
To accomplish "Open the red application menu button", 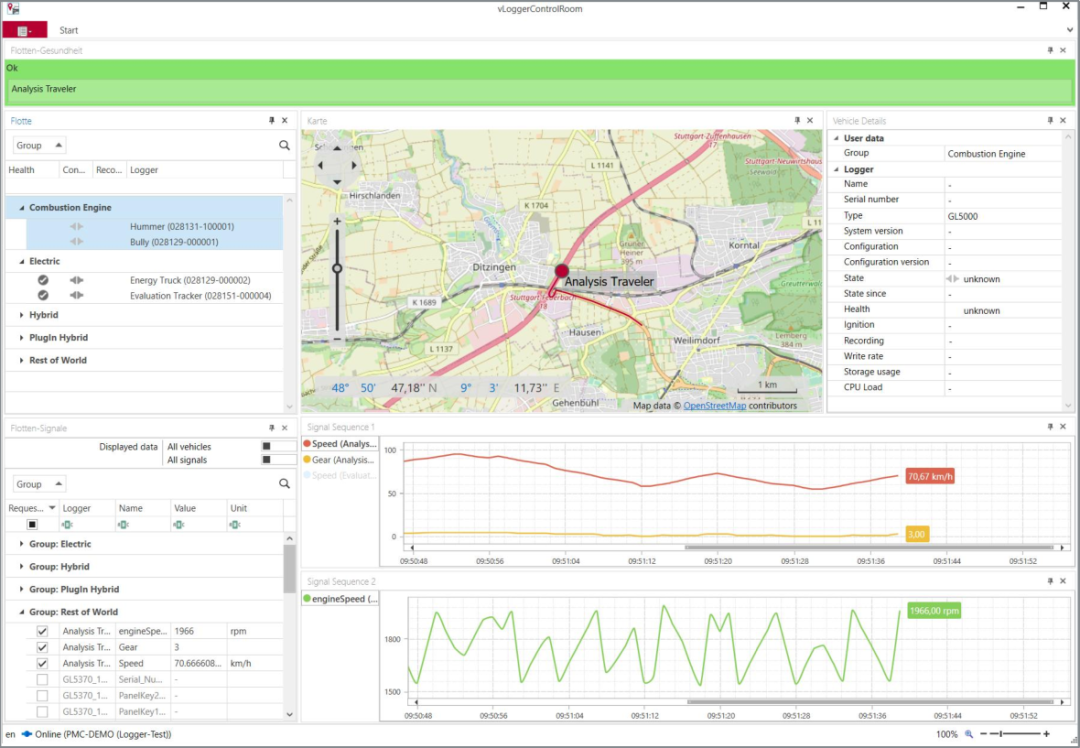I will tap(25, 30).
